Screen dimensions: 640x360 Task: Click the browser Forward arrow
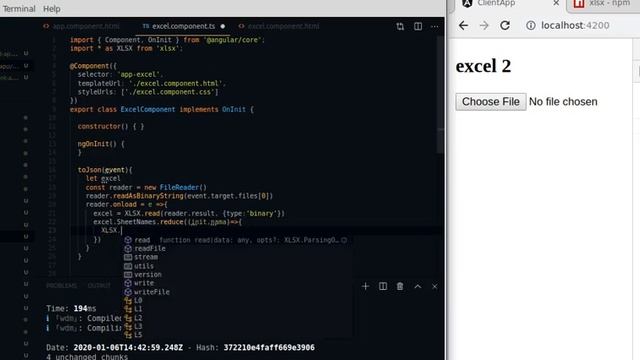(484, 25)
